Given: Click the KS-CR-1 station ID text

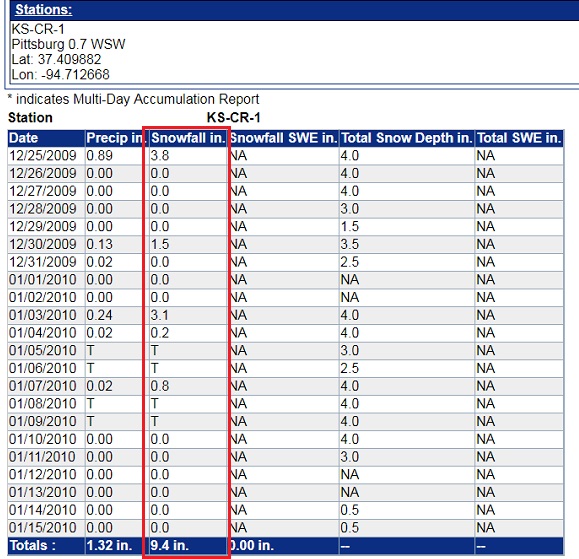Looking at the screenshot, I should [x=38, y=29].
